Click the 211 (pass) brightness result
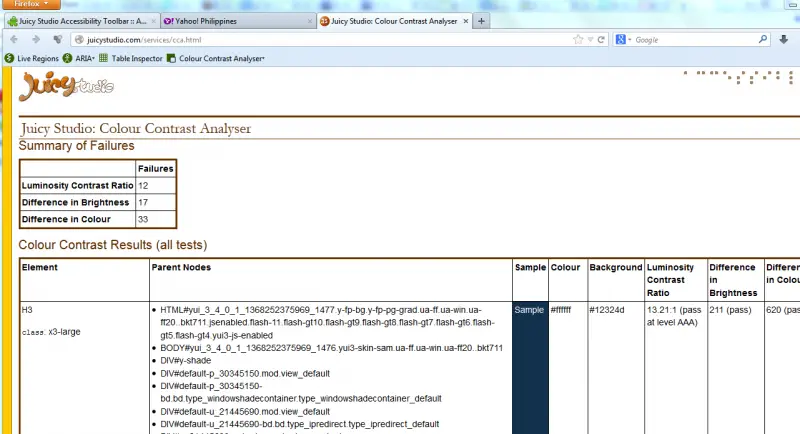This screenshot has width=800, height=434. coord(730,310)
